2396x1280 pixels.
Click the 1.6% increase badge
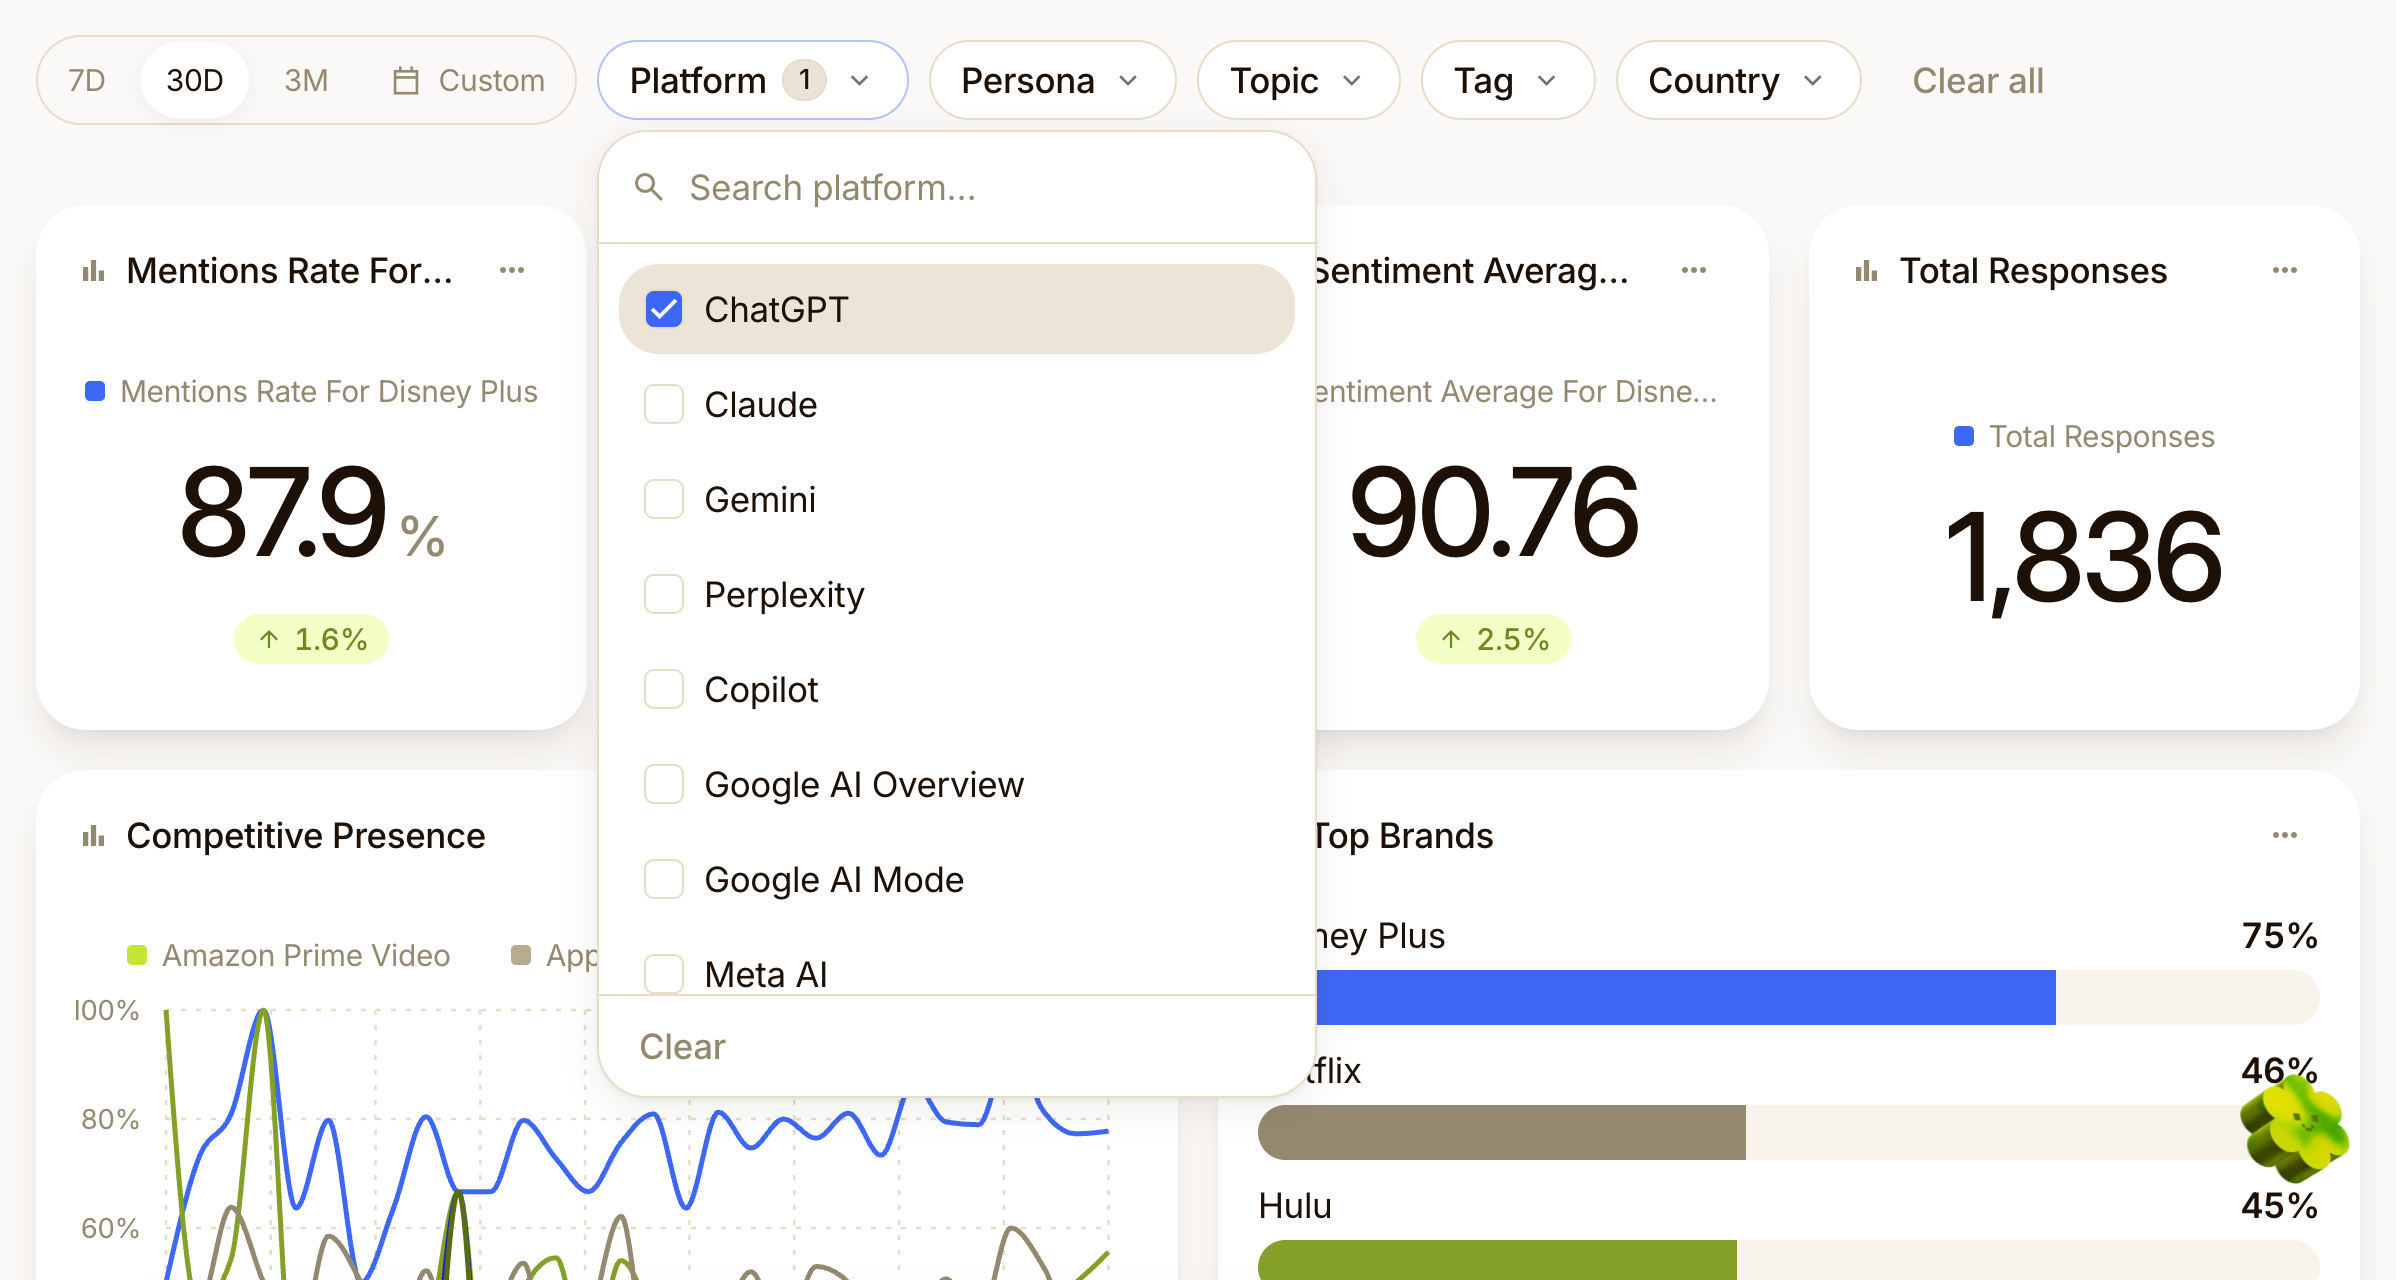(x=311, y=639)
